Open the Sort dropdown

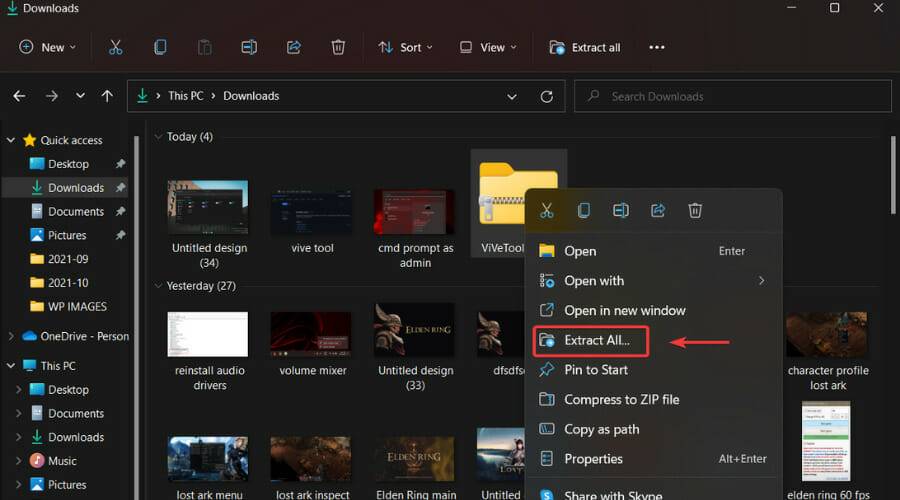(x=405, y=47)
